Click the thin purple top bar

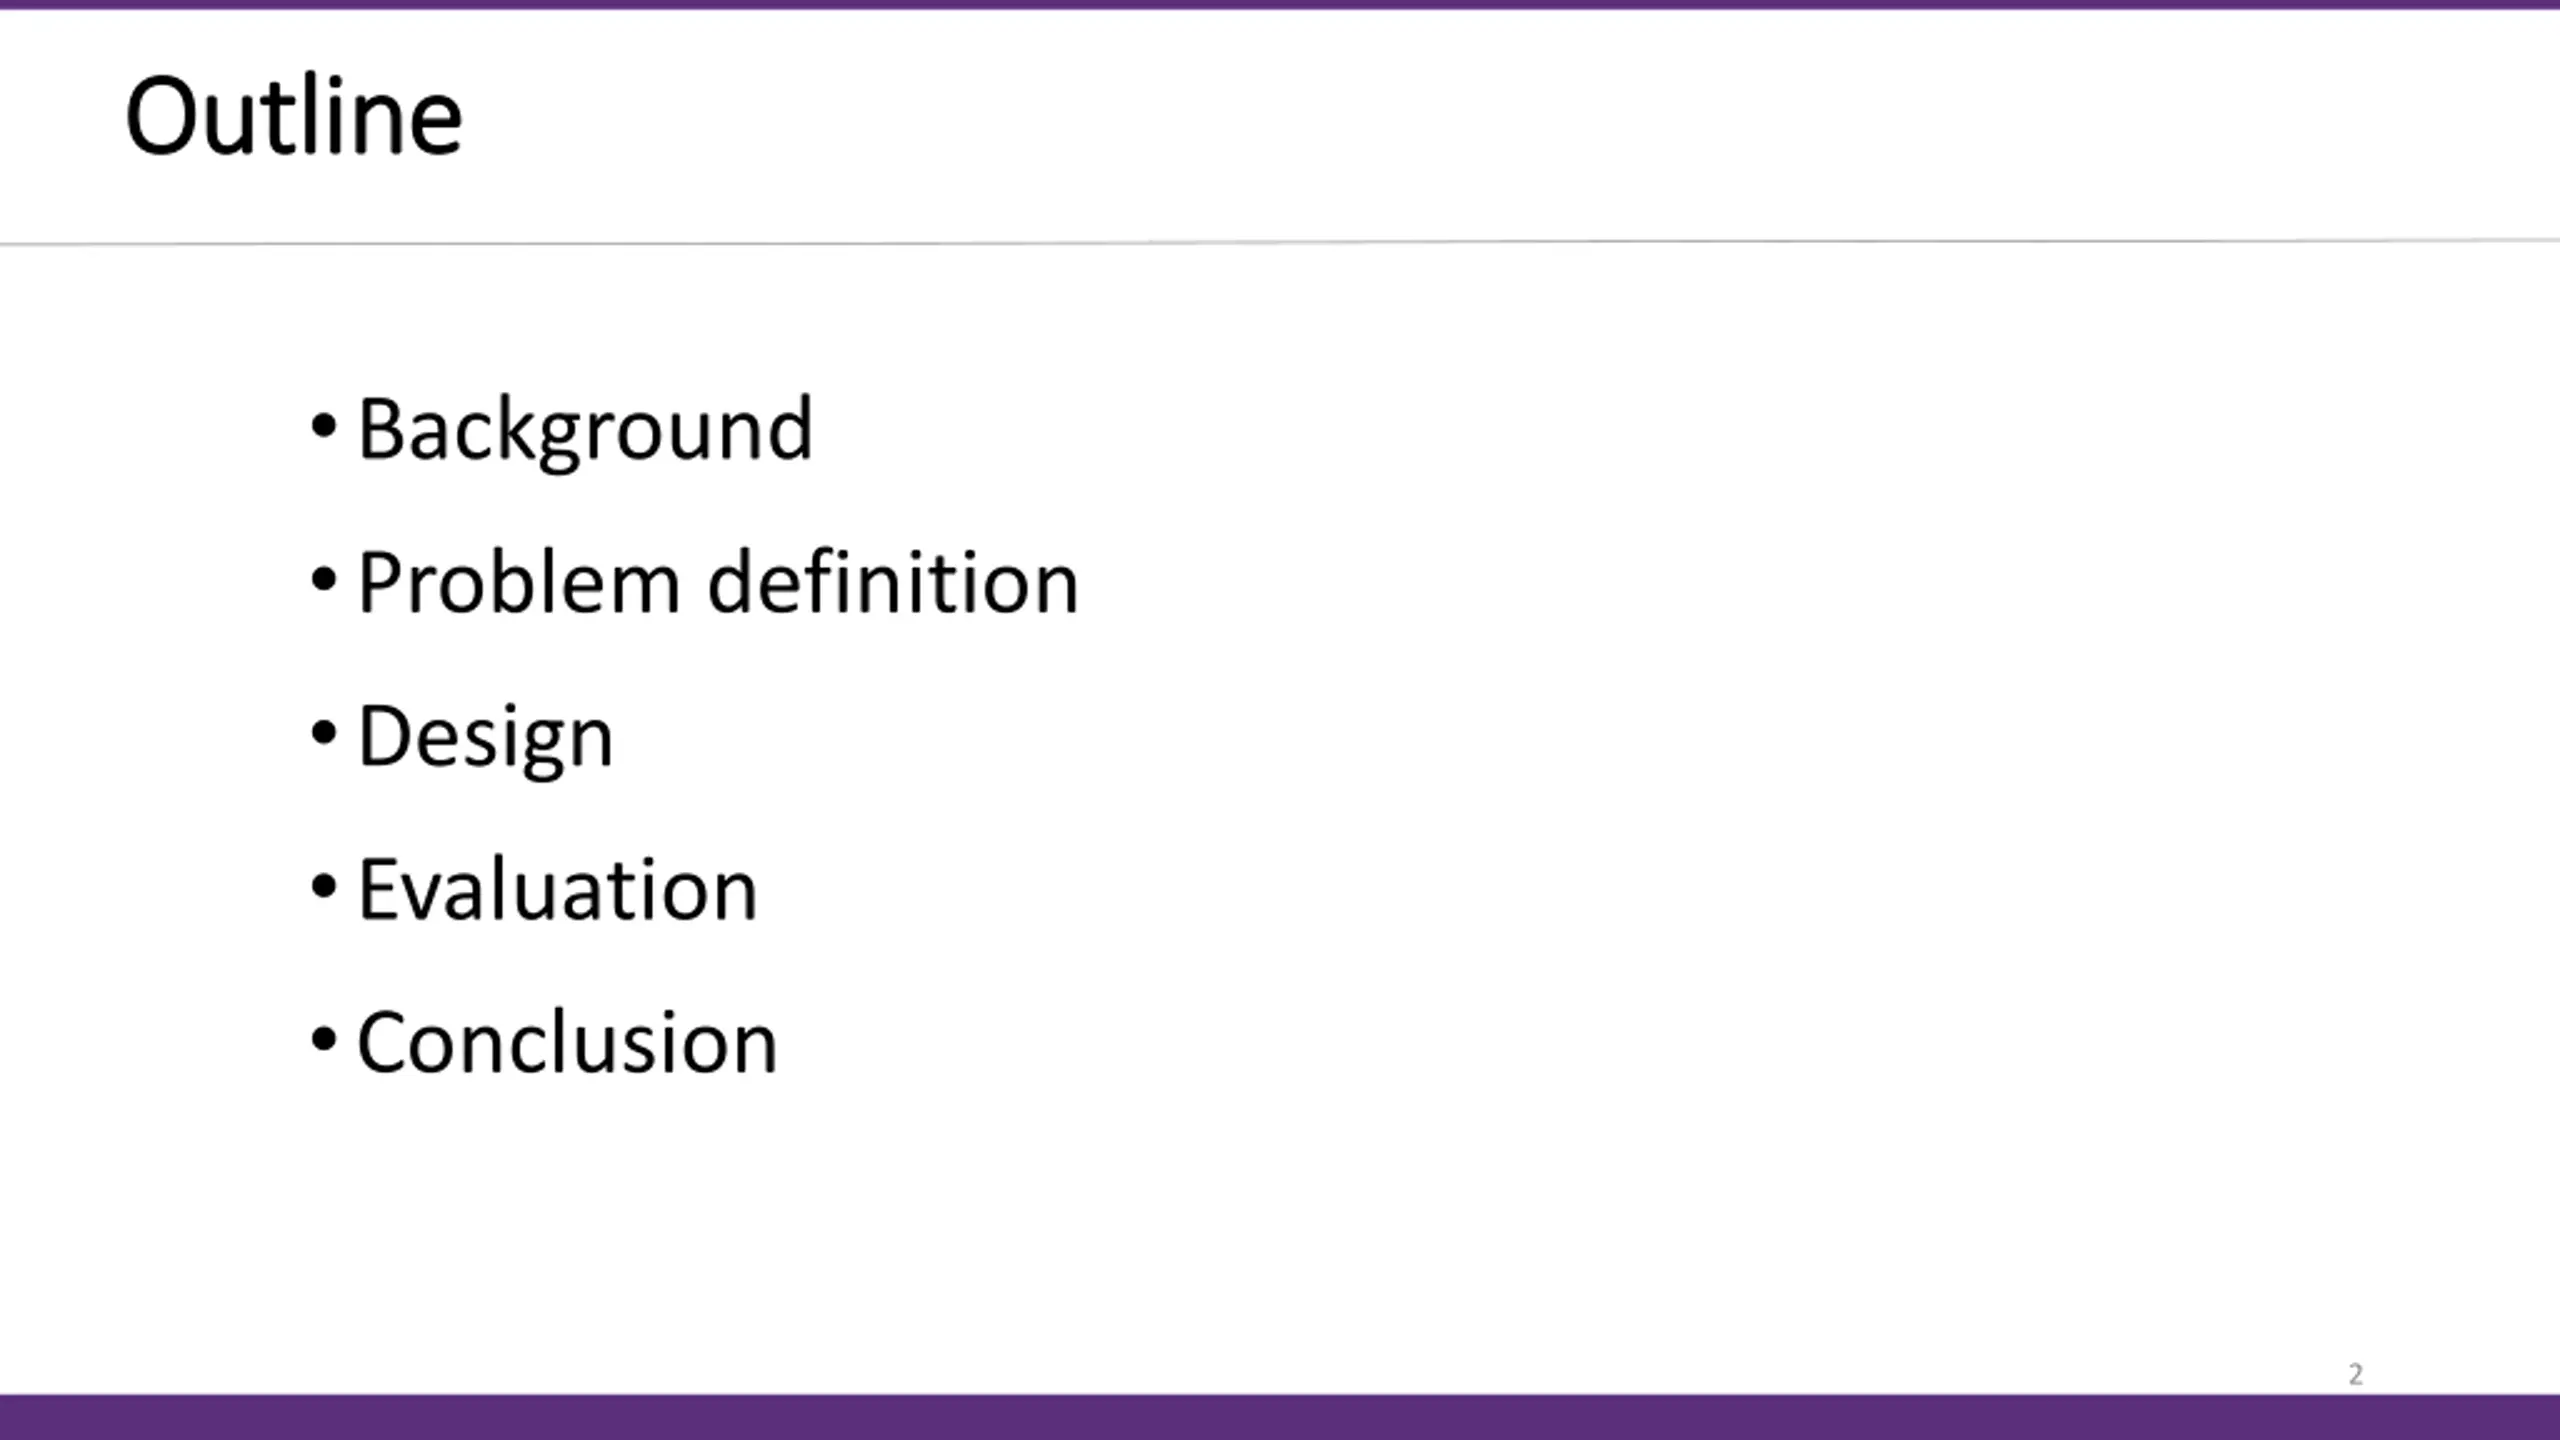point(1280,4)
